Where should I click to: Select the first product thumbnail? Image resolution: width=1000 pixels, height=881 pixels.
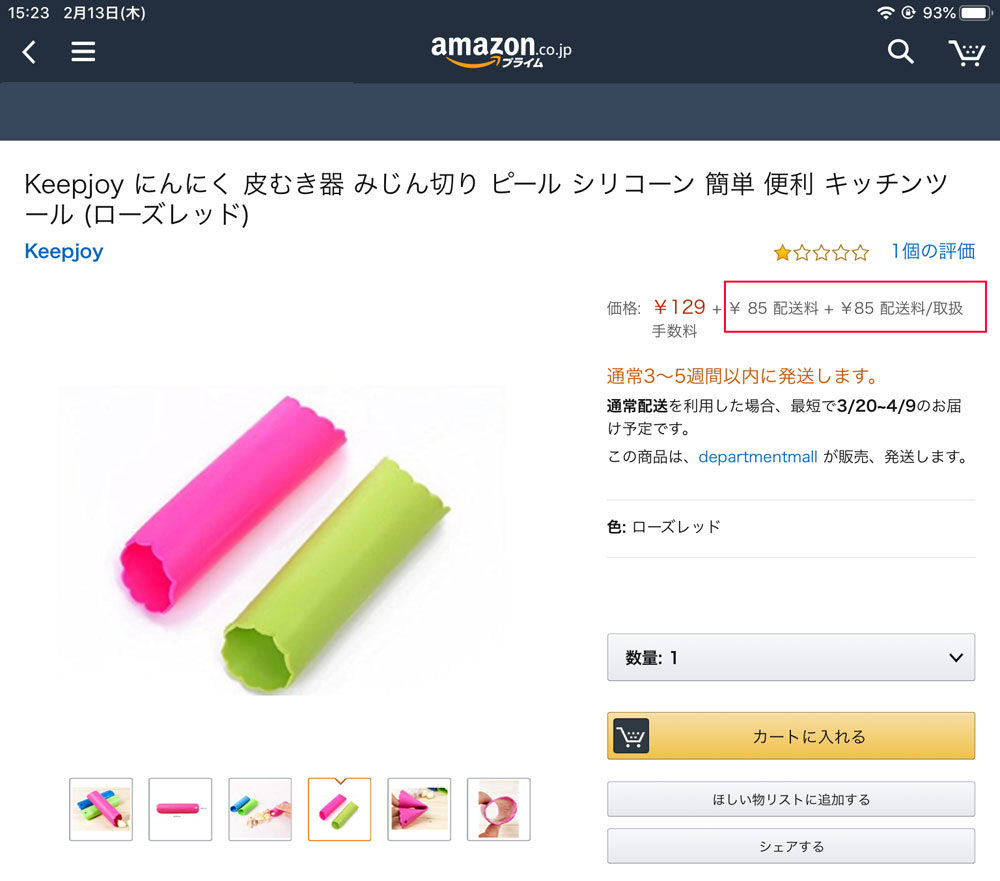click(101, 809)
